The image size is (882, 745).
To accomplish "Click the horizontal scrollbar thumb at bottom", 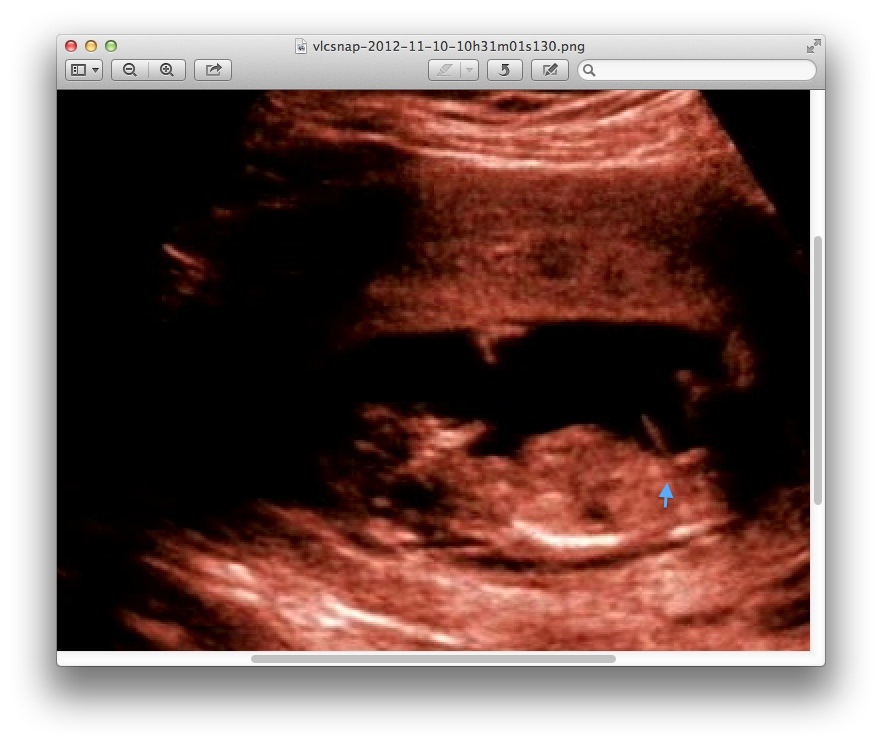I will pos(433,659).
